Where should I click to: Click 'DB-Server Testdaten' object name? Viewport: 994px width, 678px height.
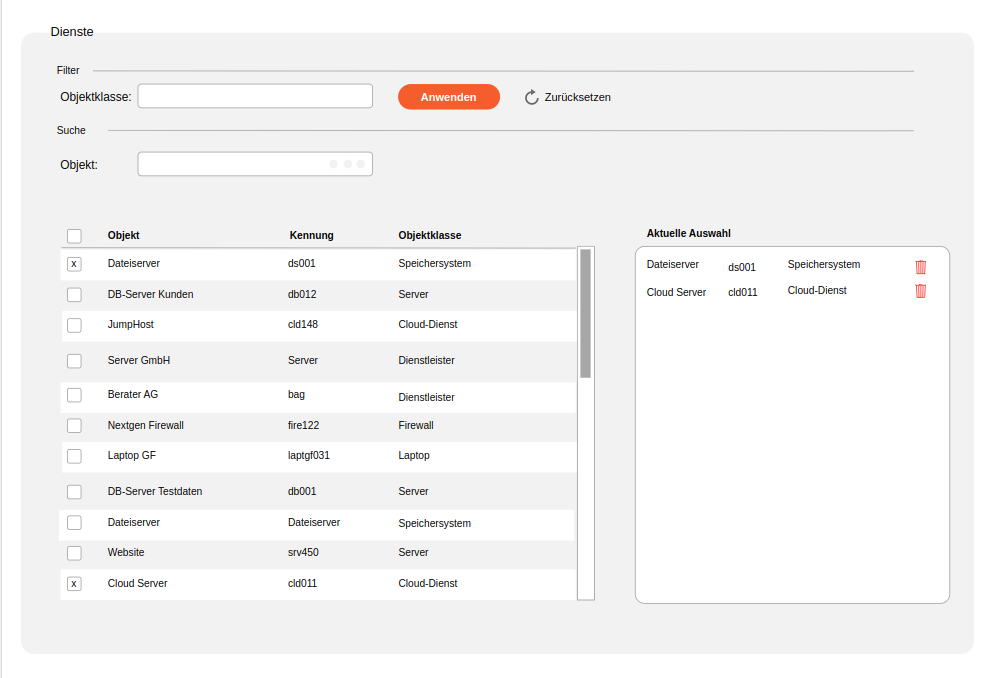155,491
